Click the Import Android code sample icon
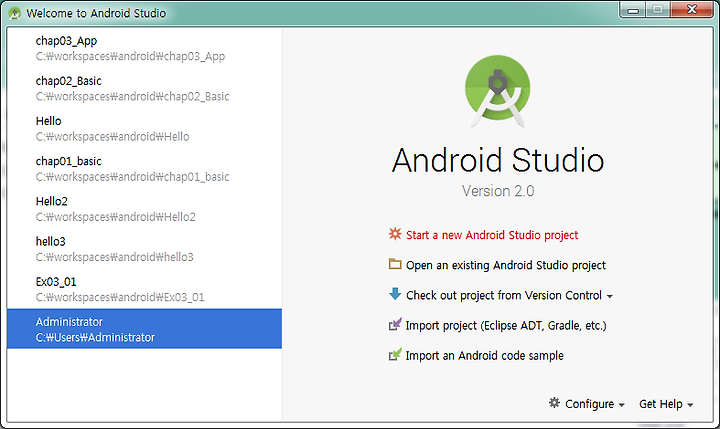The width and height of the screenshot is (720, 429). click(x=395, y=354)
